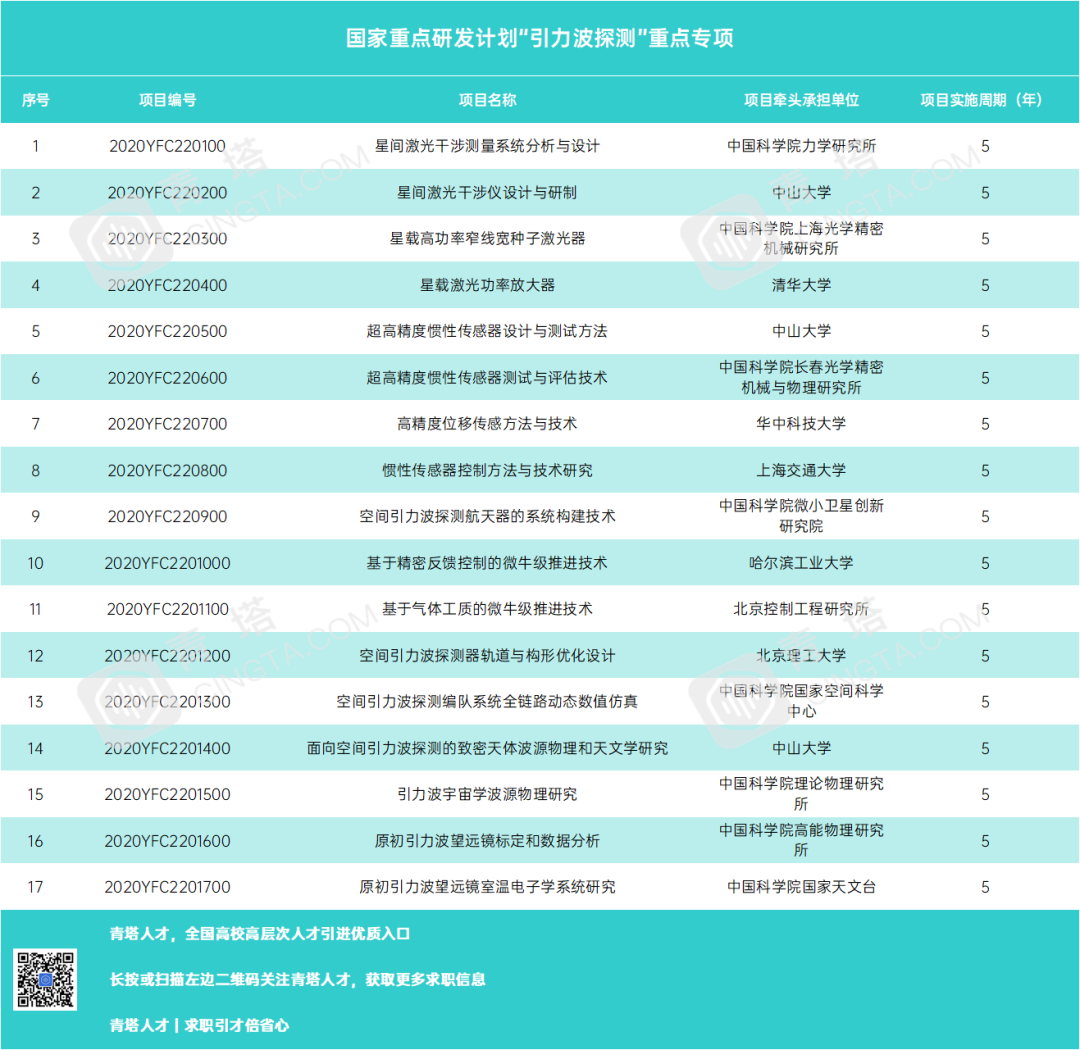The image size is (1080, 1050).
Task: Click project name "超高精度惯性传感器设计与测试方法"
Action: pyautogui.click(x=487, y=331)
